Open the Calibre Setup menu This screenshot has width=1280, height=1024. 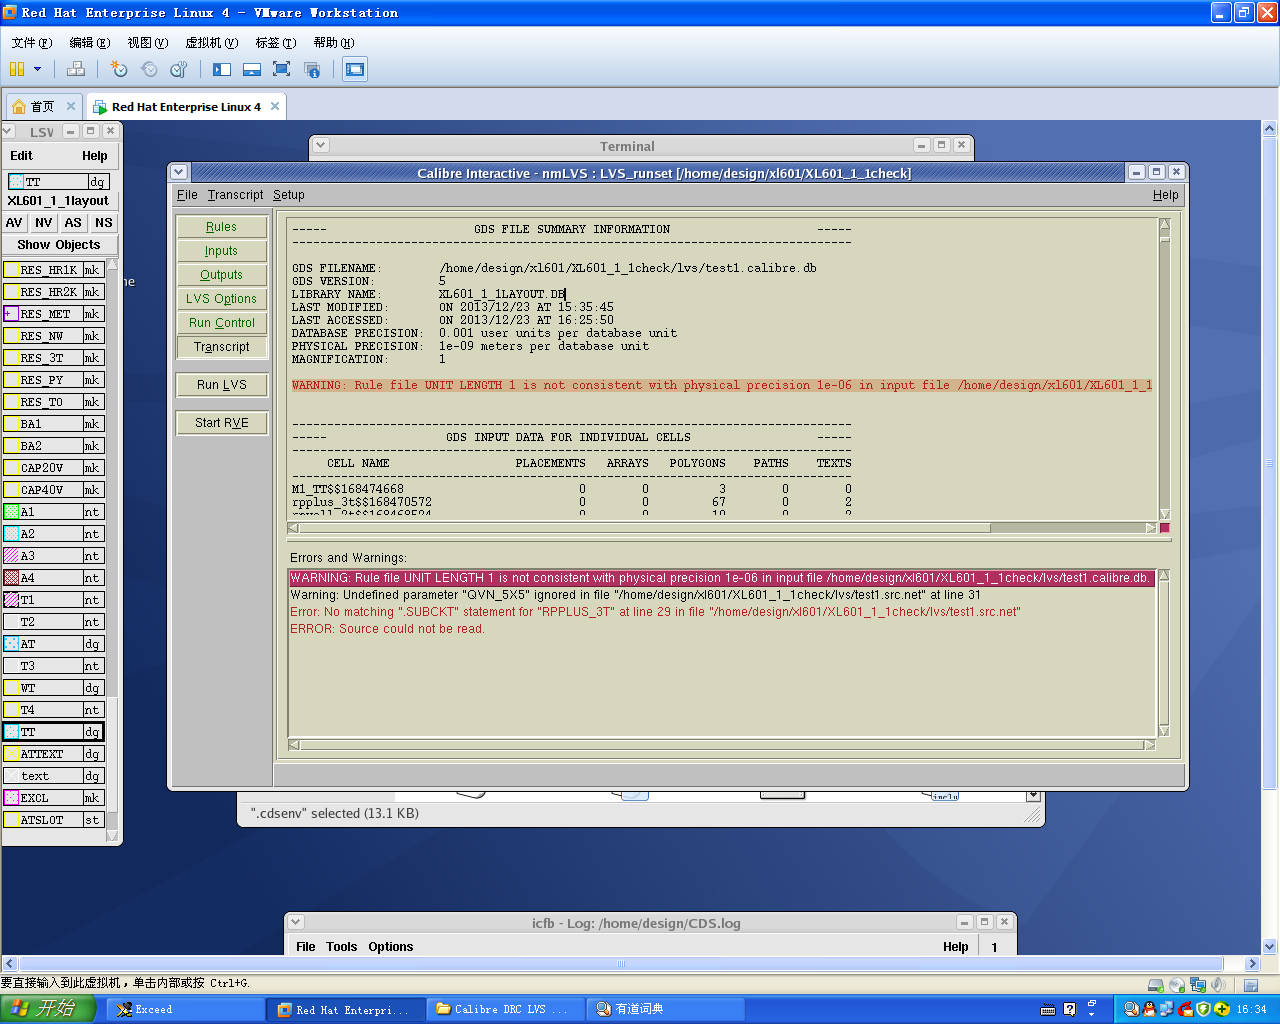pos(288,195)
